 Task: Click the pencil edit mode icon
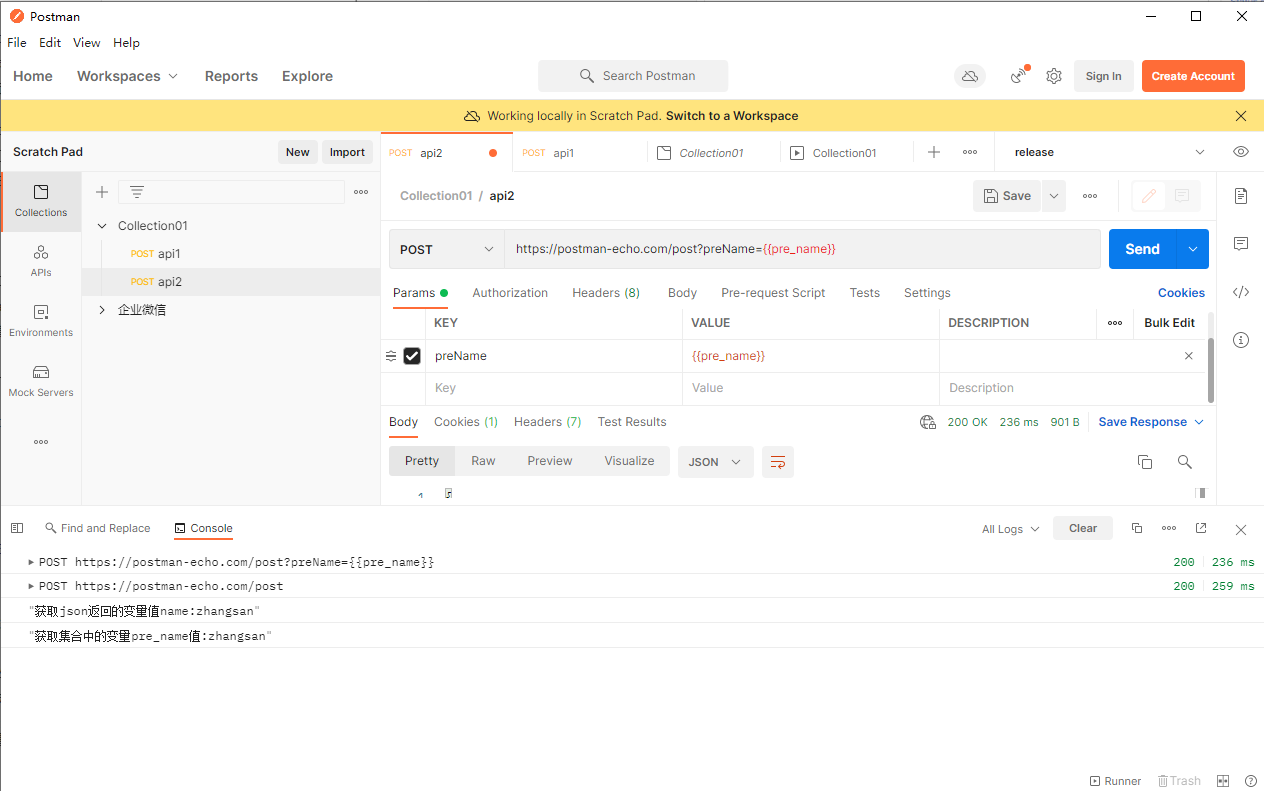pyautogui.click(x=1149, y=196)
